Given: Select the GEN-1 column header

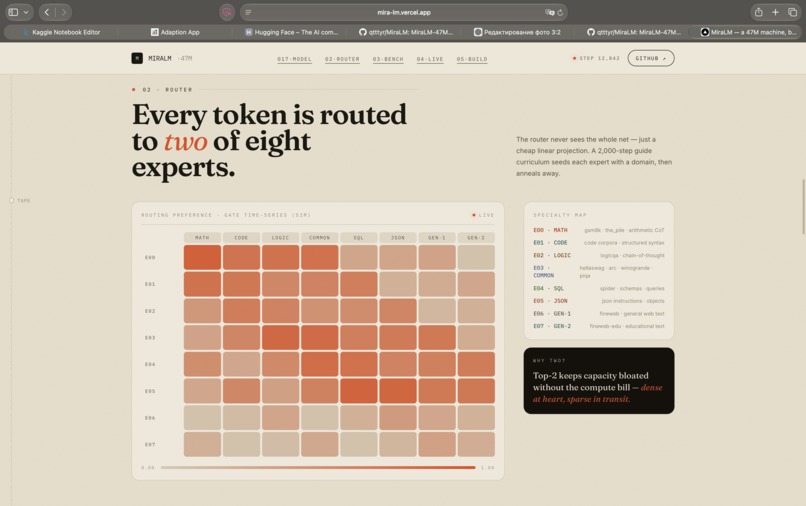Looking at the screenshot, I should click(x=437, y=238).
